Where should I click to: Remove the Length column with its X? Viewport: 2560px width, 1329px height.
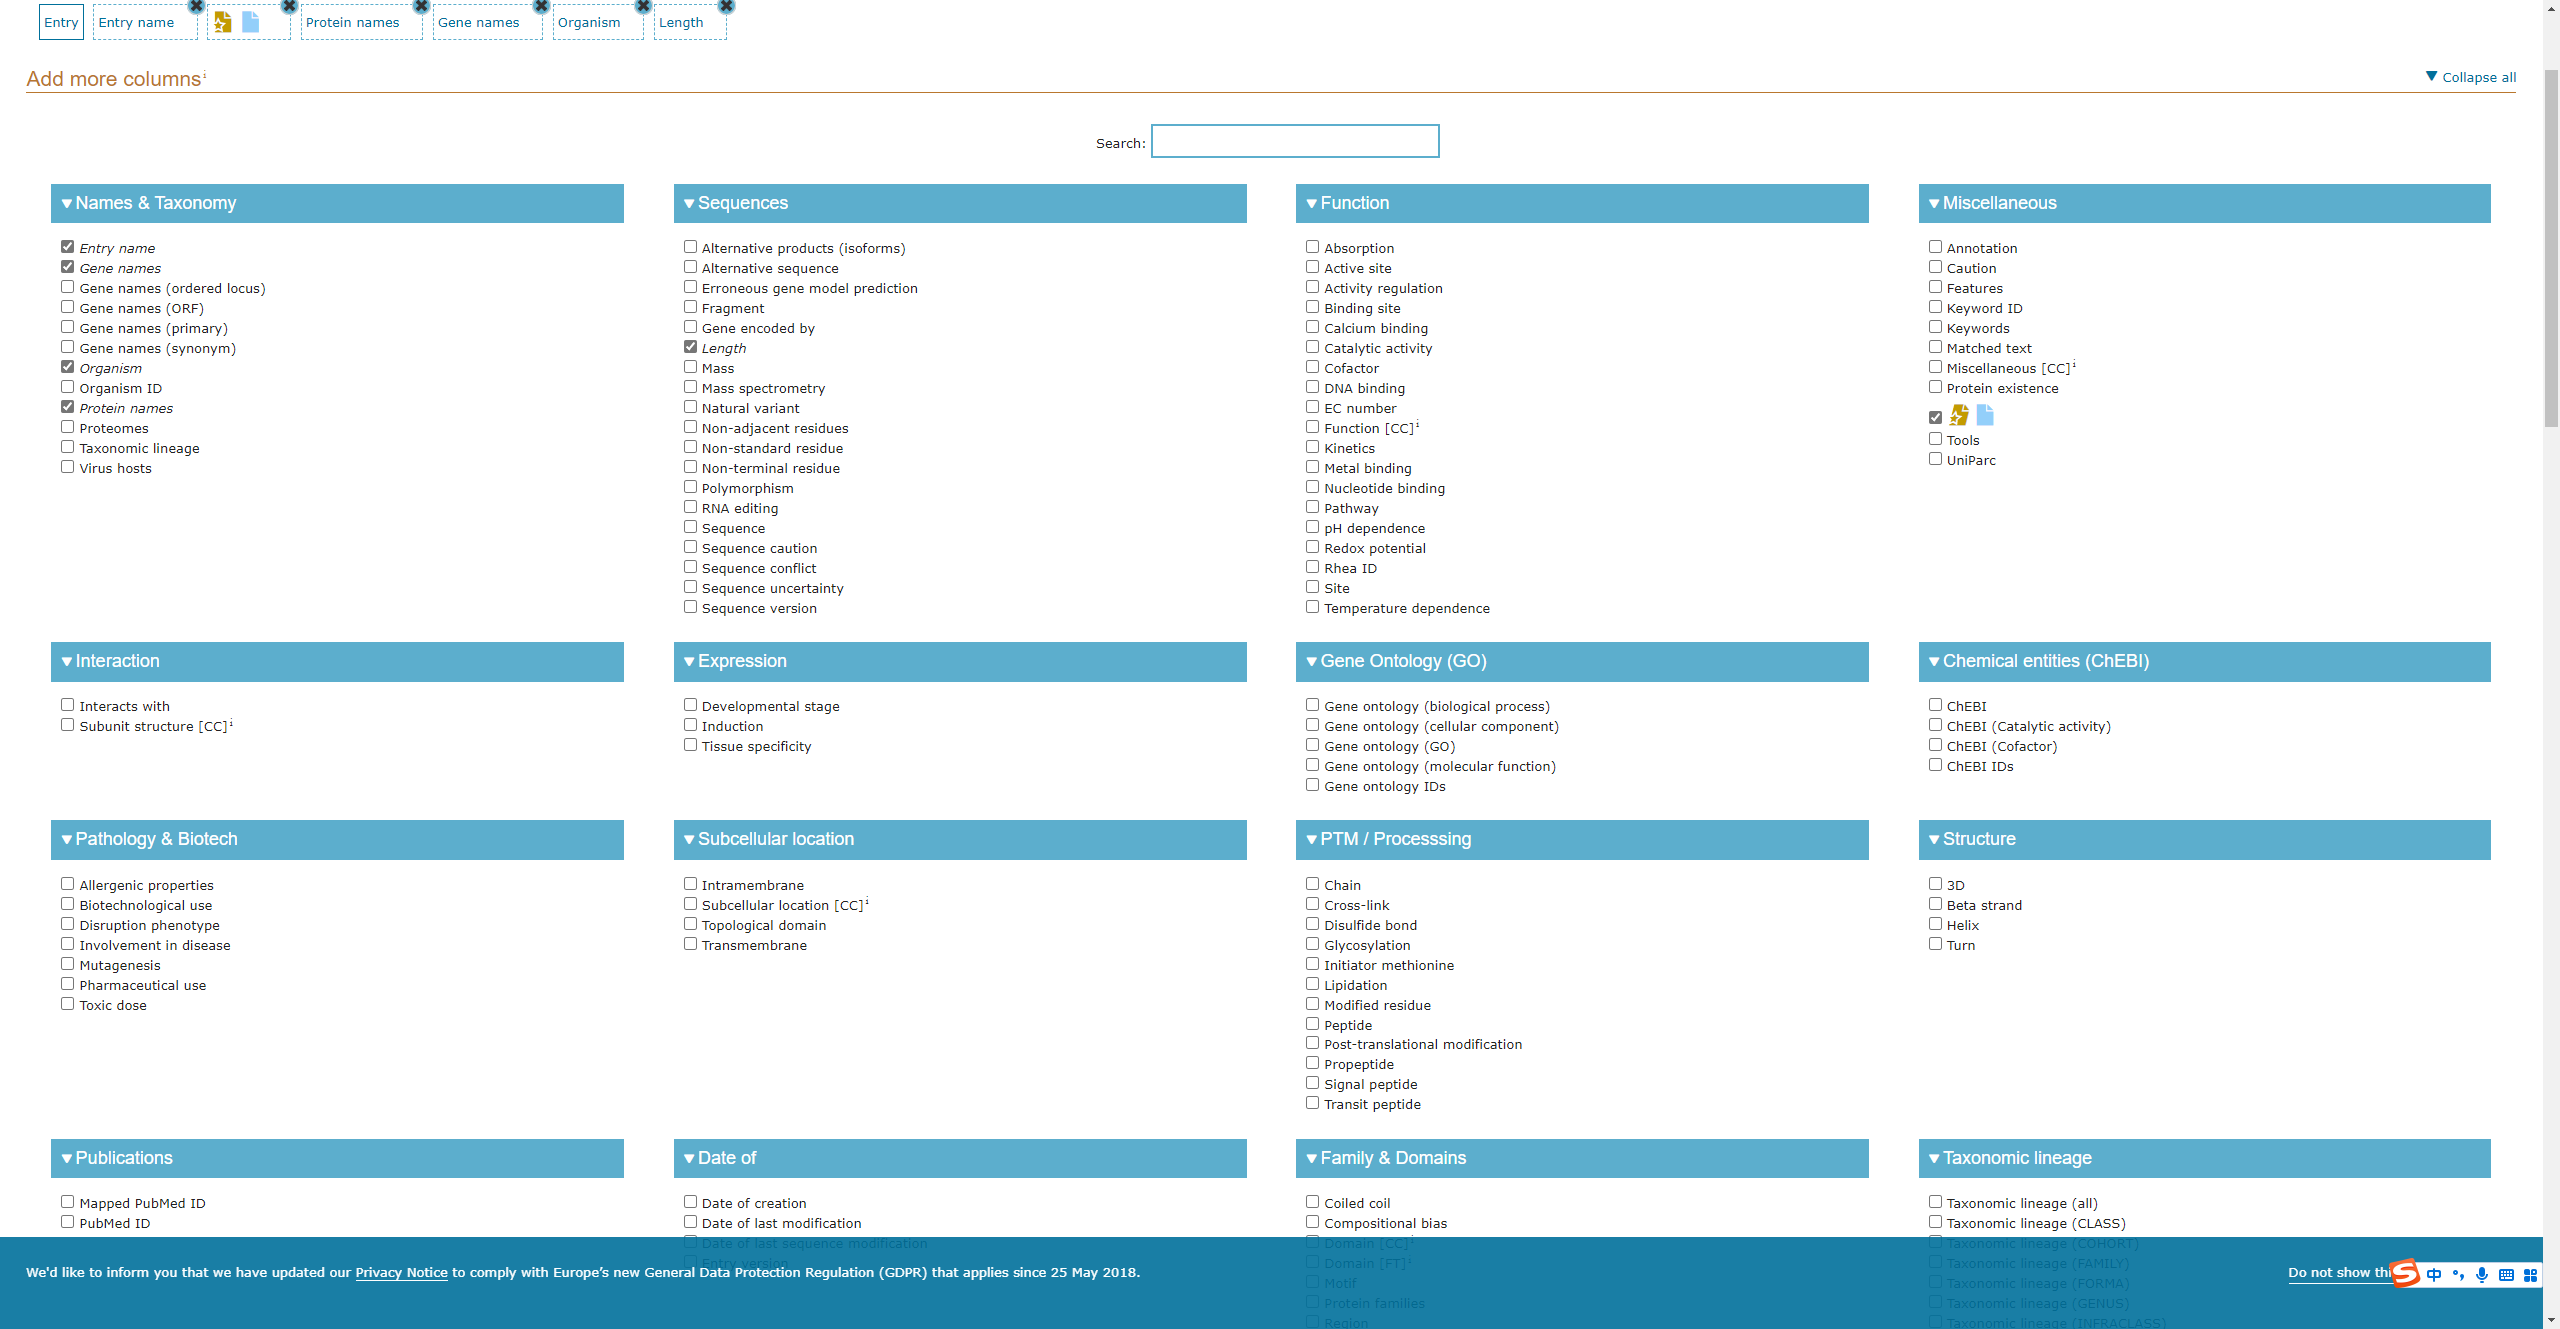727,6
